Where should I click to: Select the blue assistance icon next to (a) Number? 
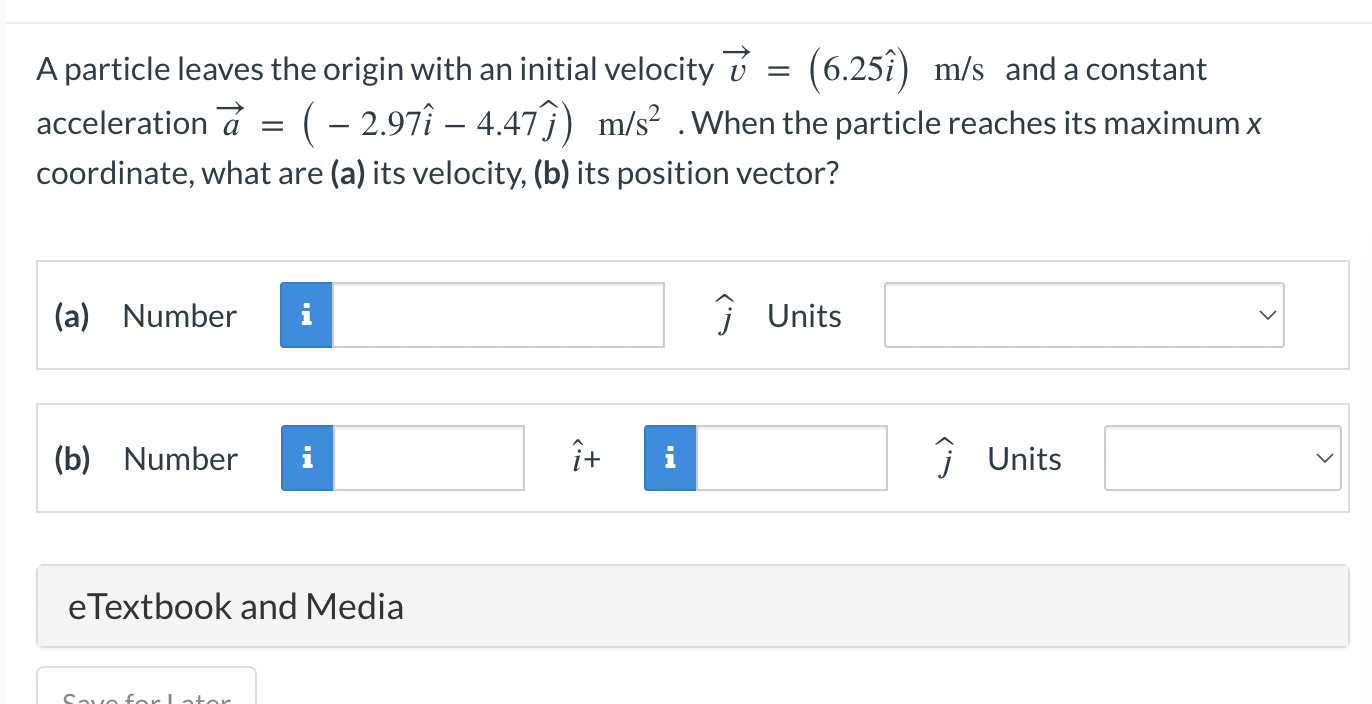pos(306,315)
